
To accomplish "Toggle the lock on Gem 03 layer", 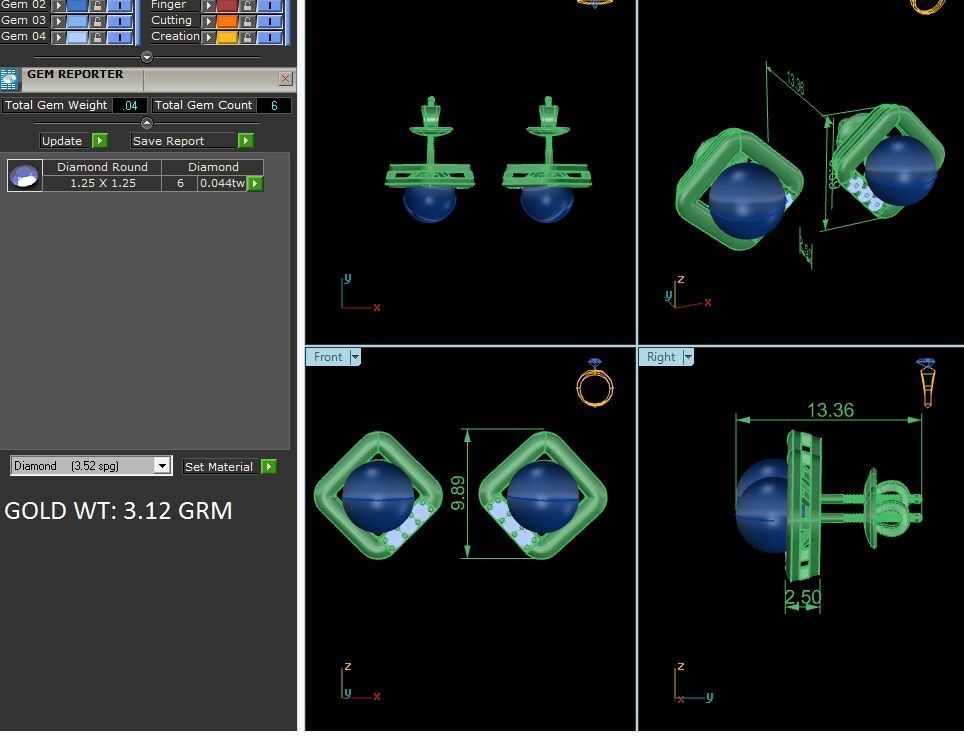I will click(x=97, y=21).
